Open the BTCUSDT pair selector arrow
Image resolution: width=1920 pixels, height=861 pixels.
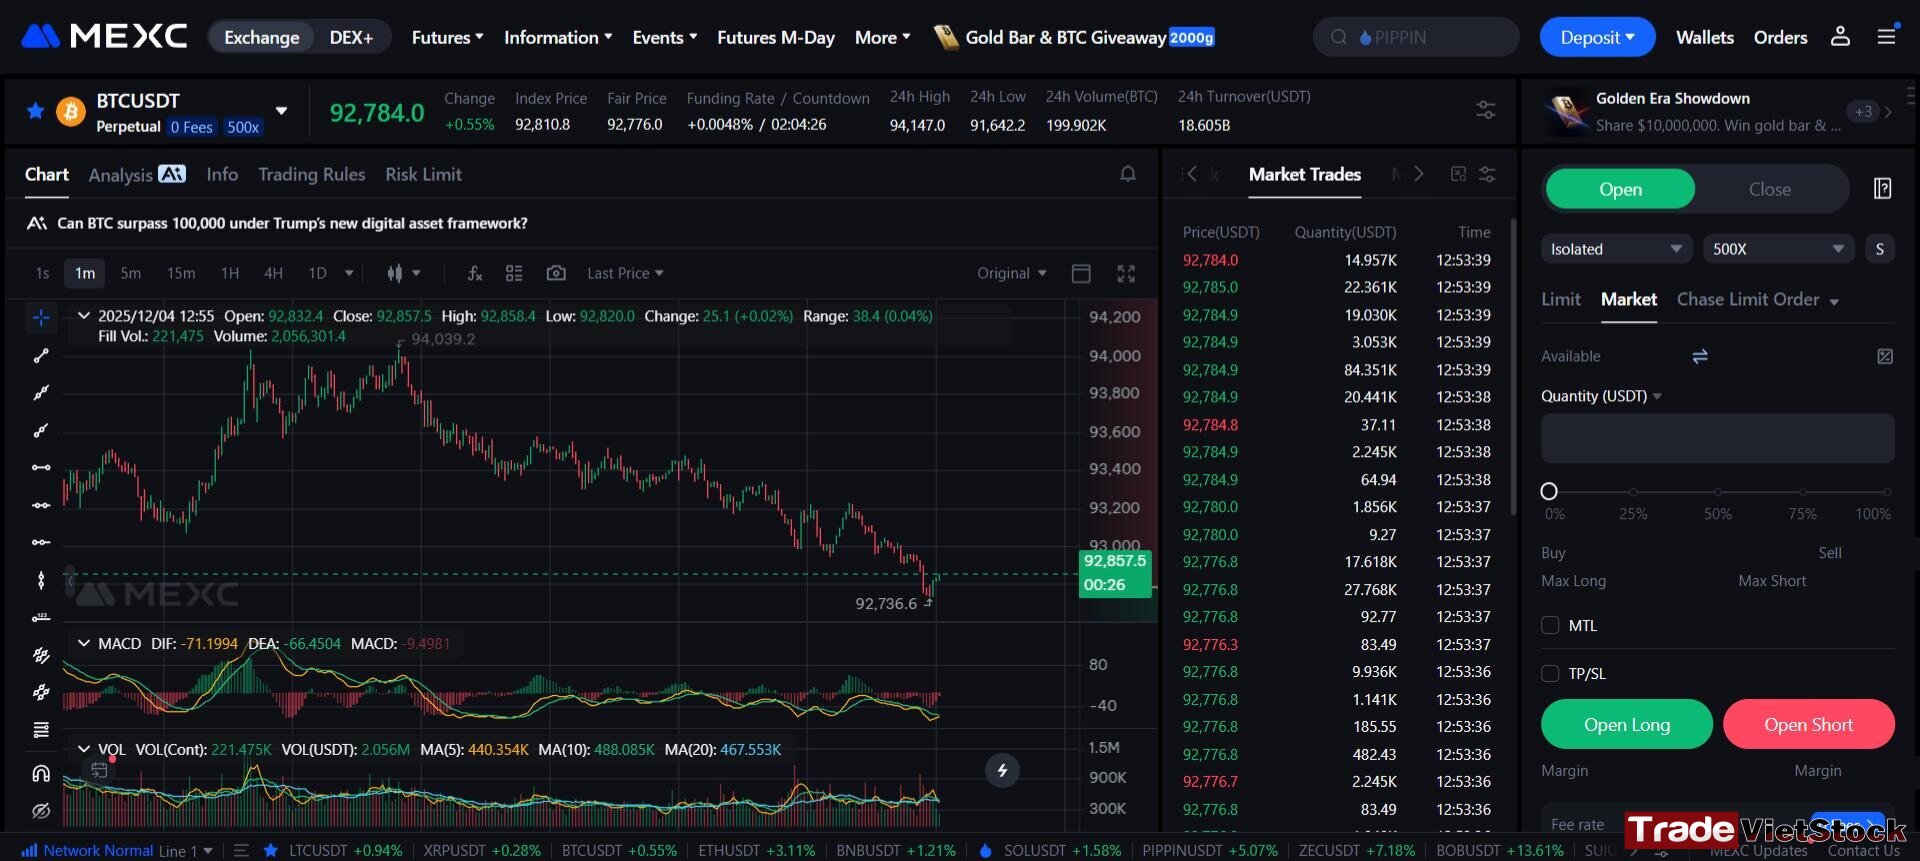pyautogui.click(x=282, y=111)
